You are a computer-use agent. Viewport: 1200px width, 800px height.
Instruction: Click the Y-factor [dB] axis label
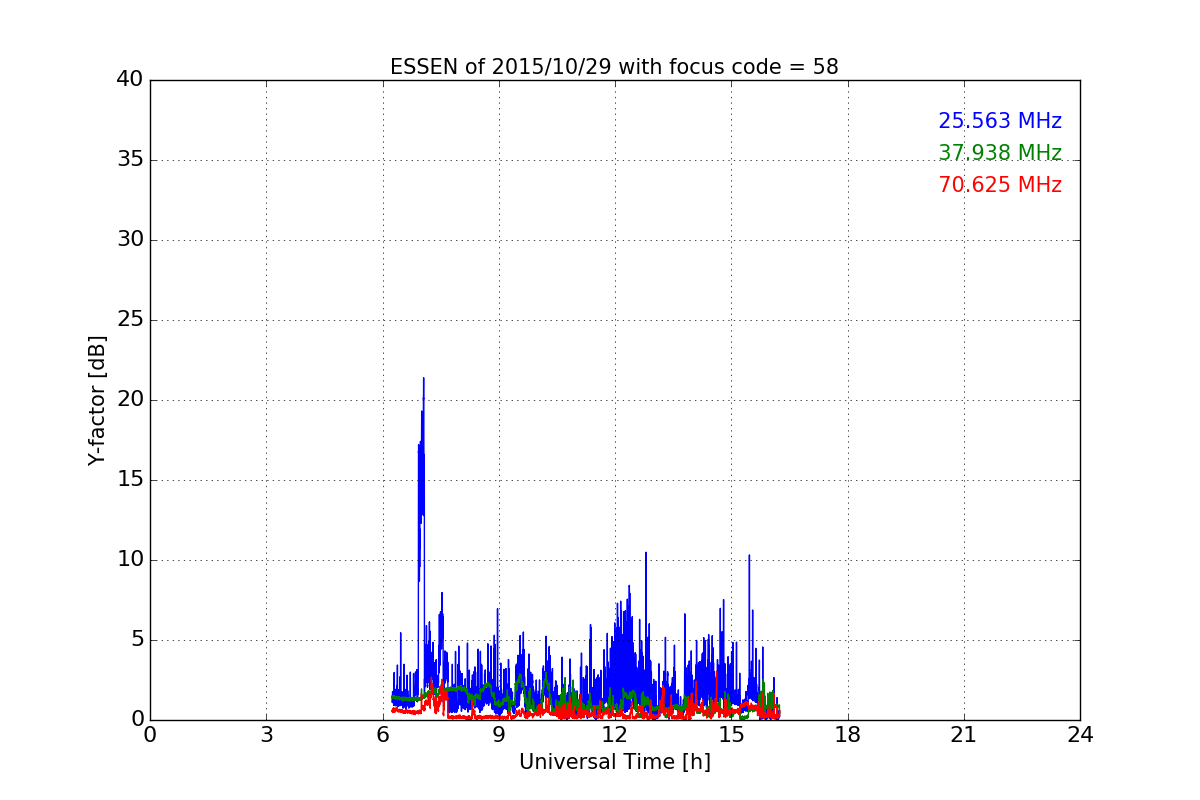pos(97,400)
